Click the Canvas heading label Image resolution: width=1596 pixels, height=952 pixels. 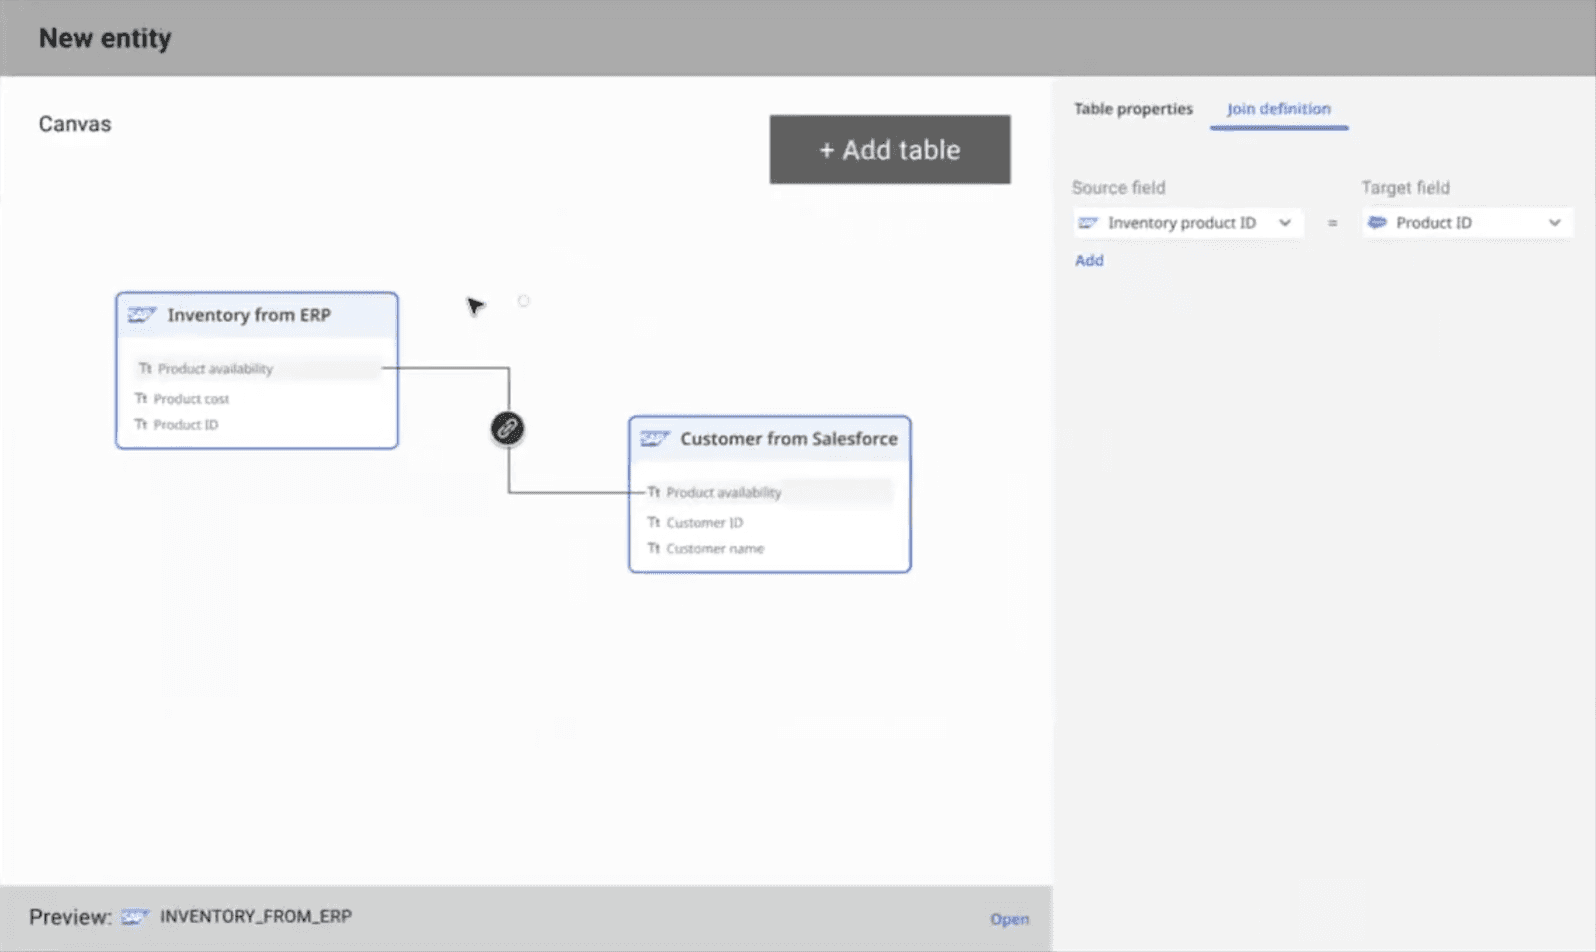pyautogui.click(x=75, y=124)
